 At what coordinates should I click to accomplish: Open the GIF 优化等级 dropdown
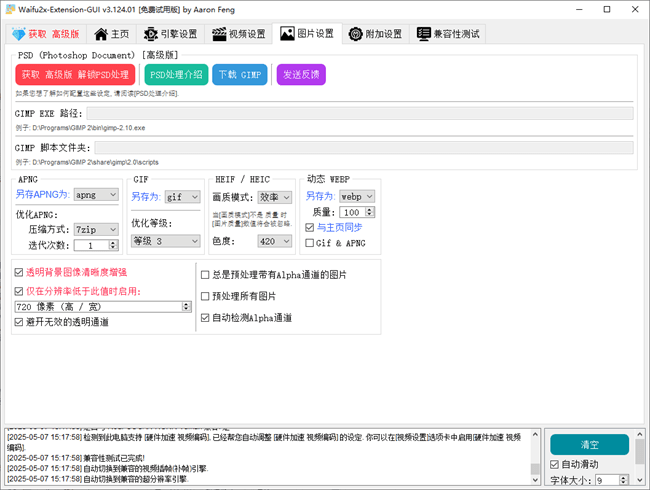(165, 241)
